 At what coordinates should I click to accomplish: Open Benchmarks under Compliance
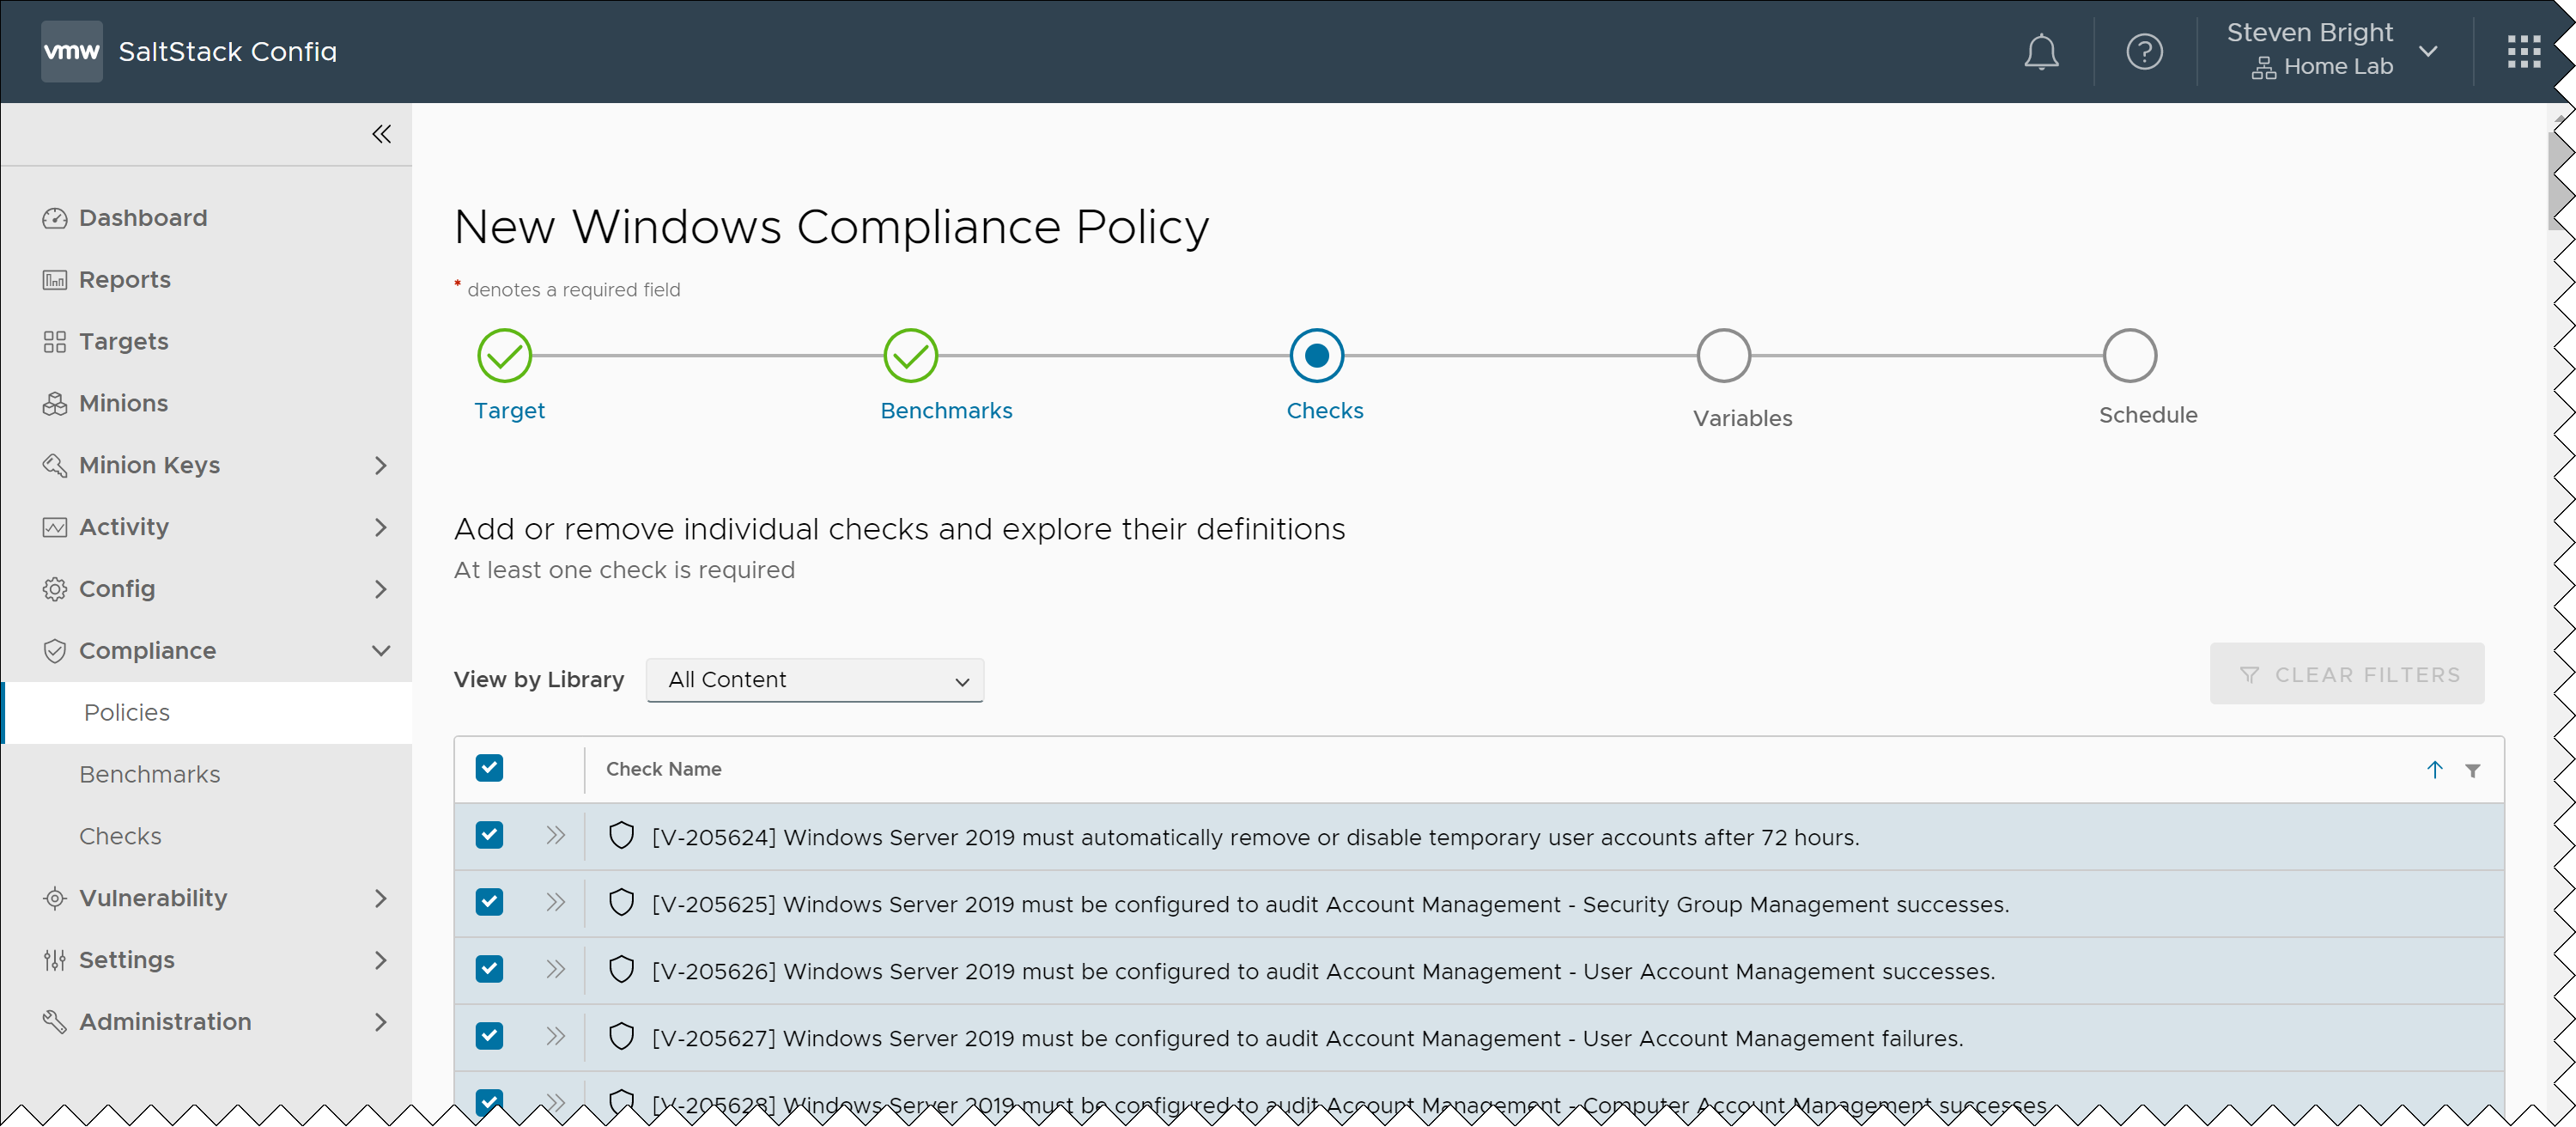point(150,774)
